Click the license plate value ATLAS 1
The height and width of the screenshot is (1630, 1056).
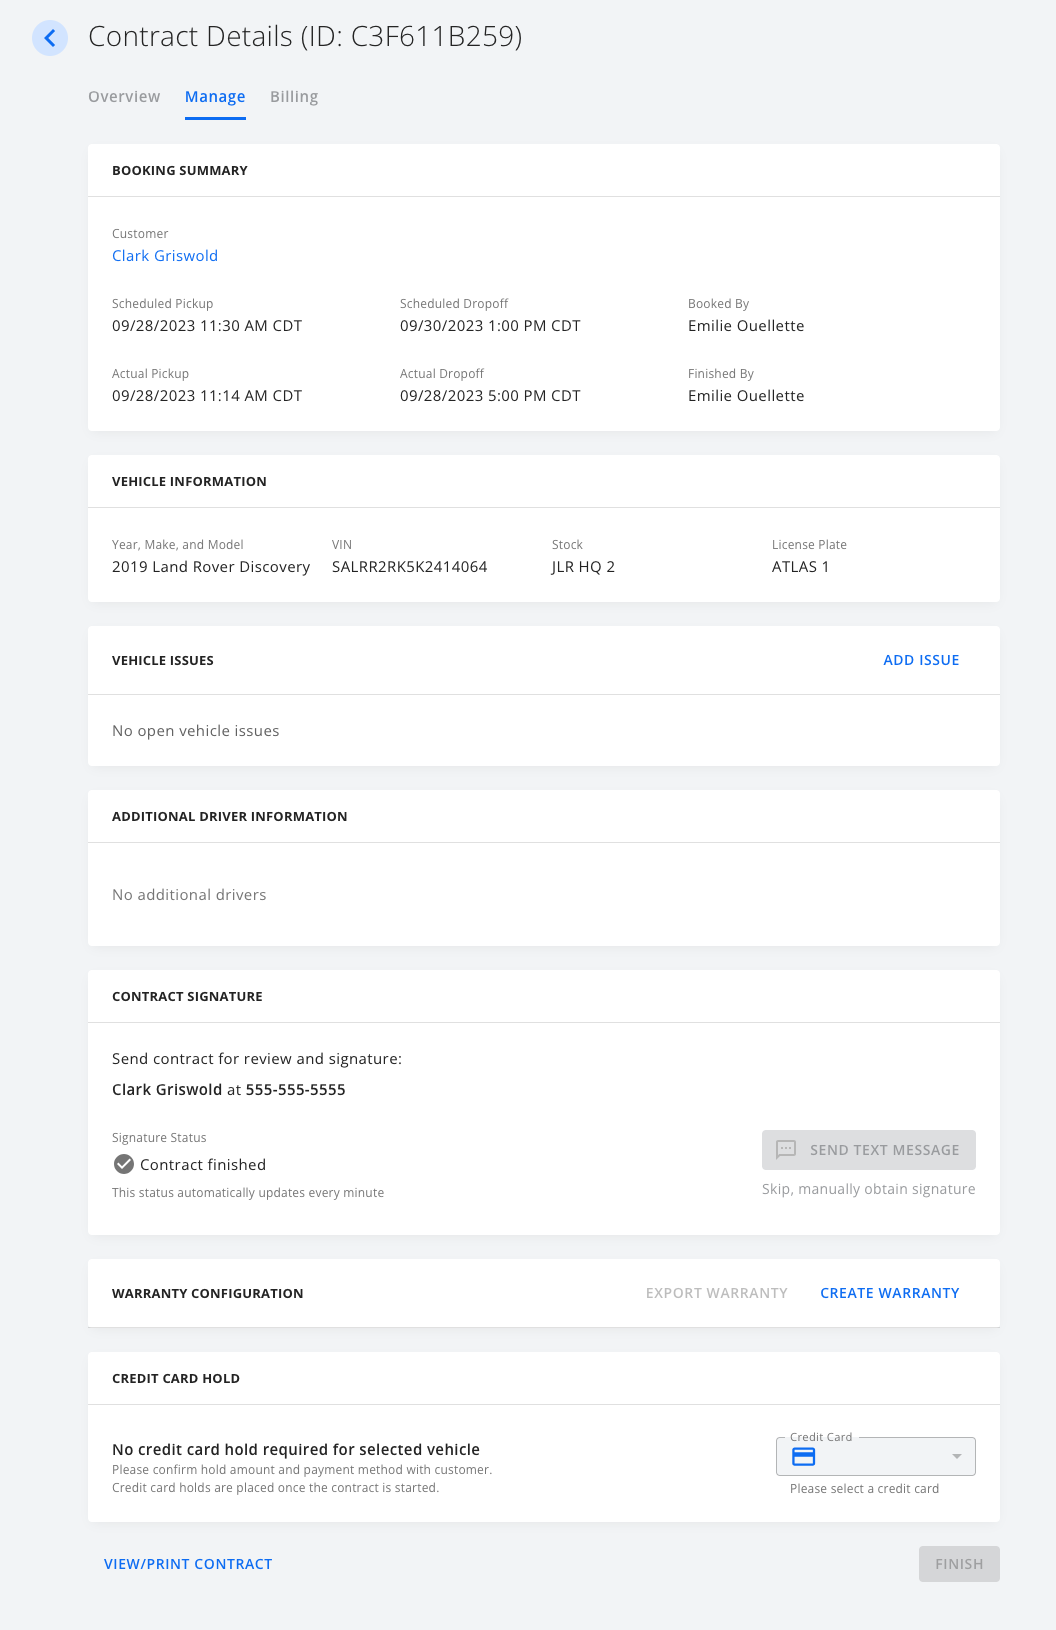pyautogui.click(x=800, y=567)
